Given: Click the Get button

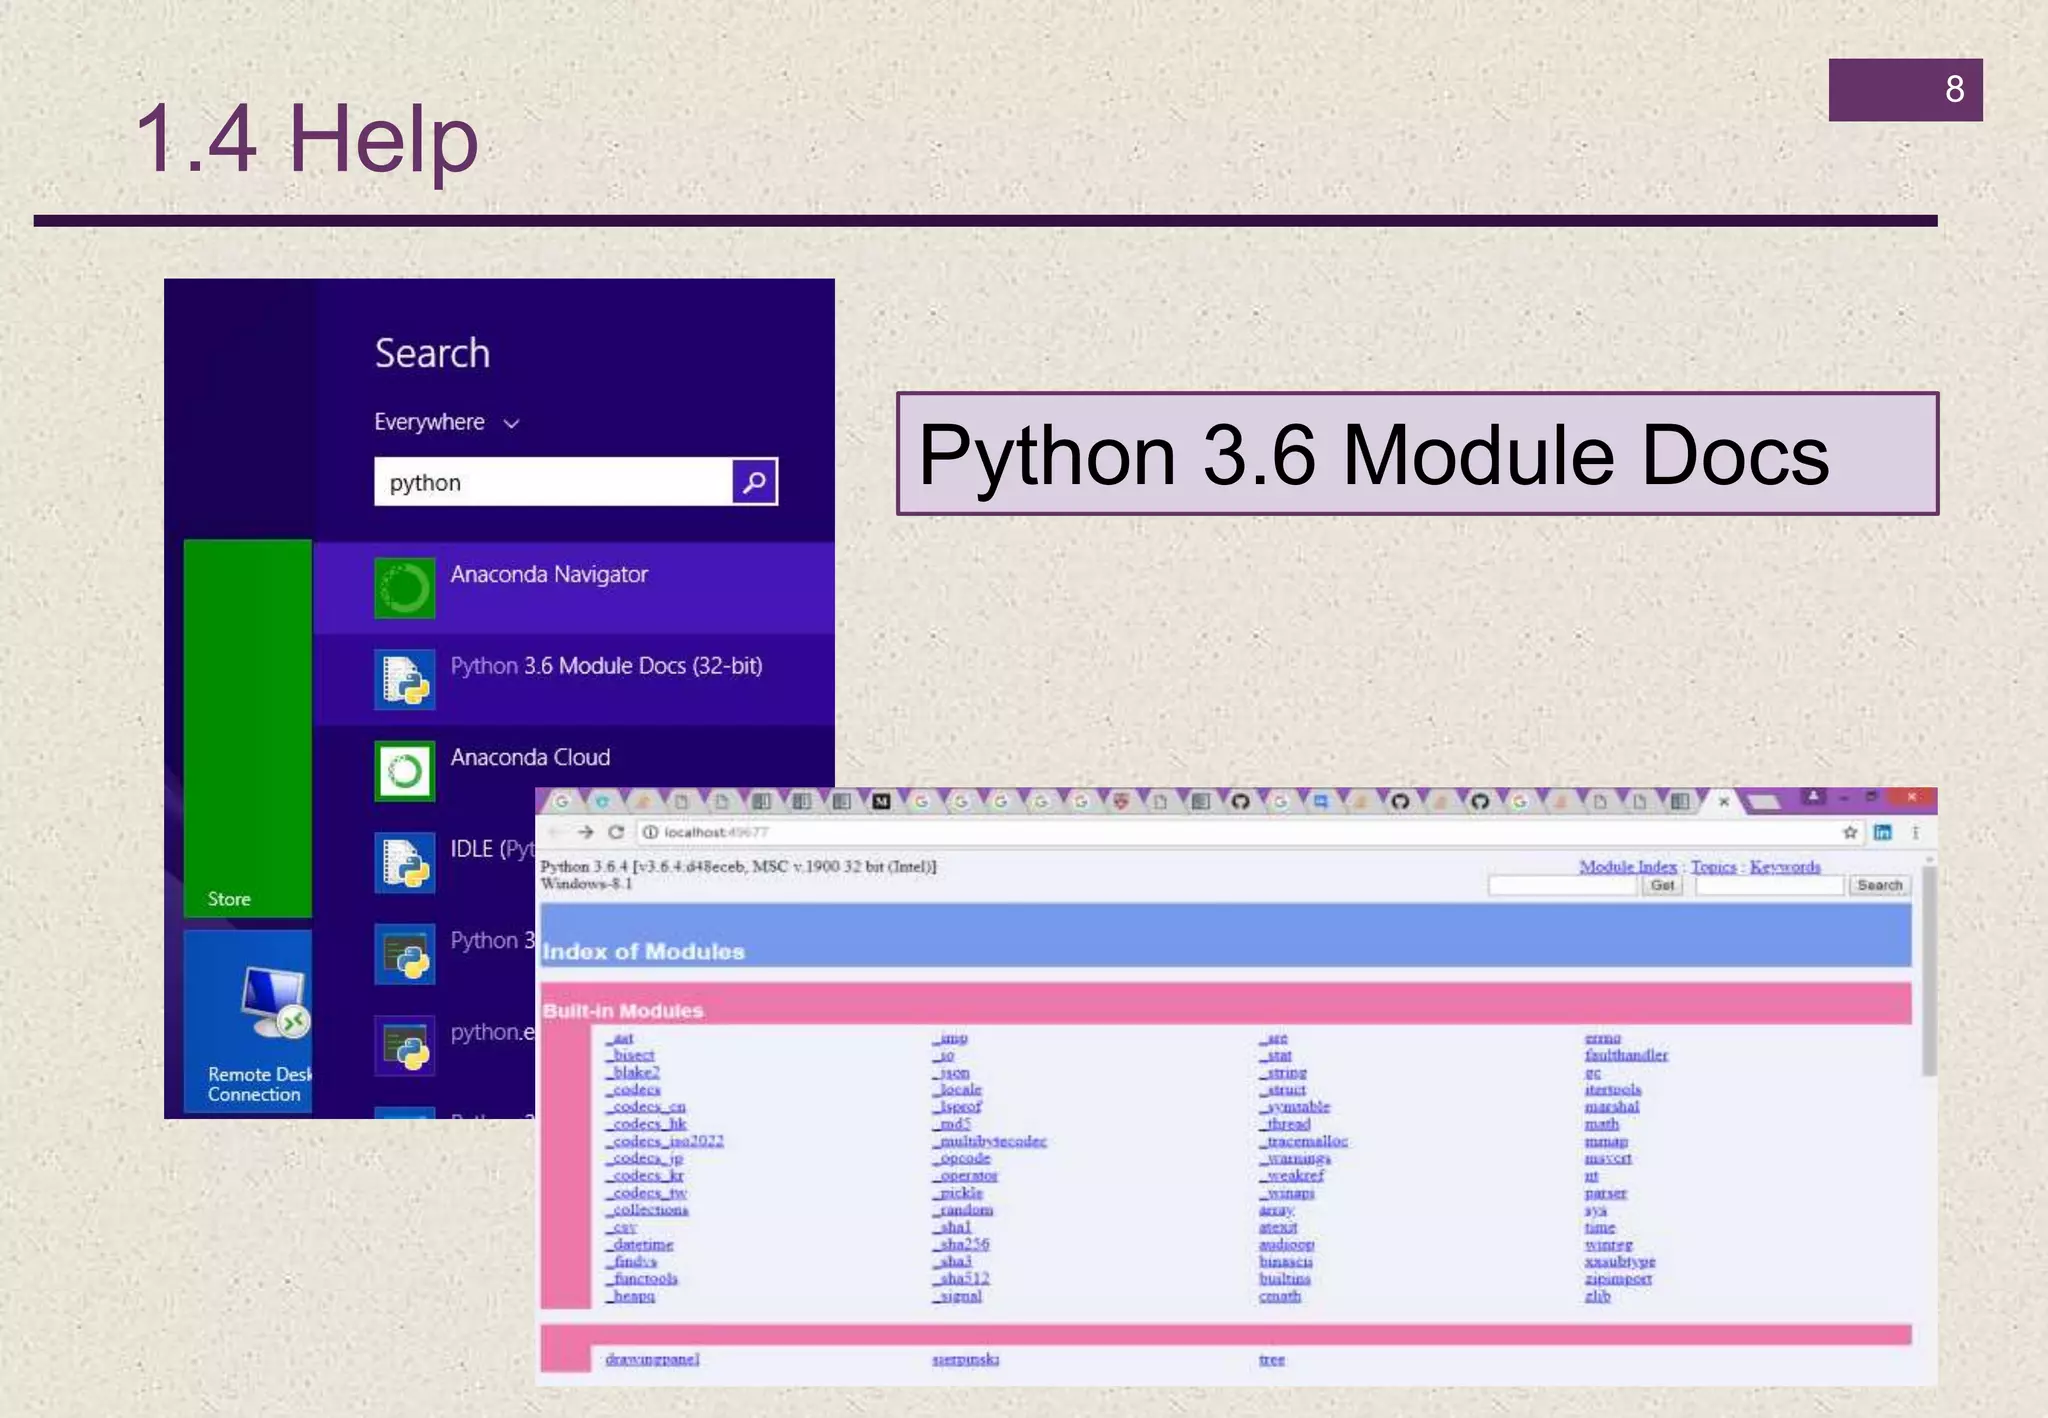Looking at the screenshot, I should 1663,886.
